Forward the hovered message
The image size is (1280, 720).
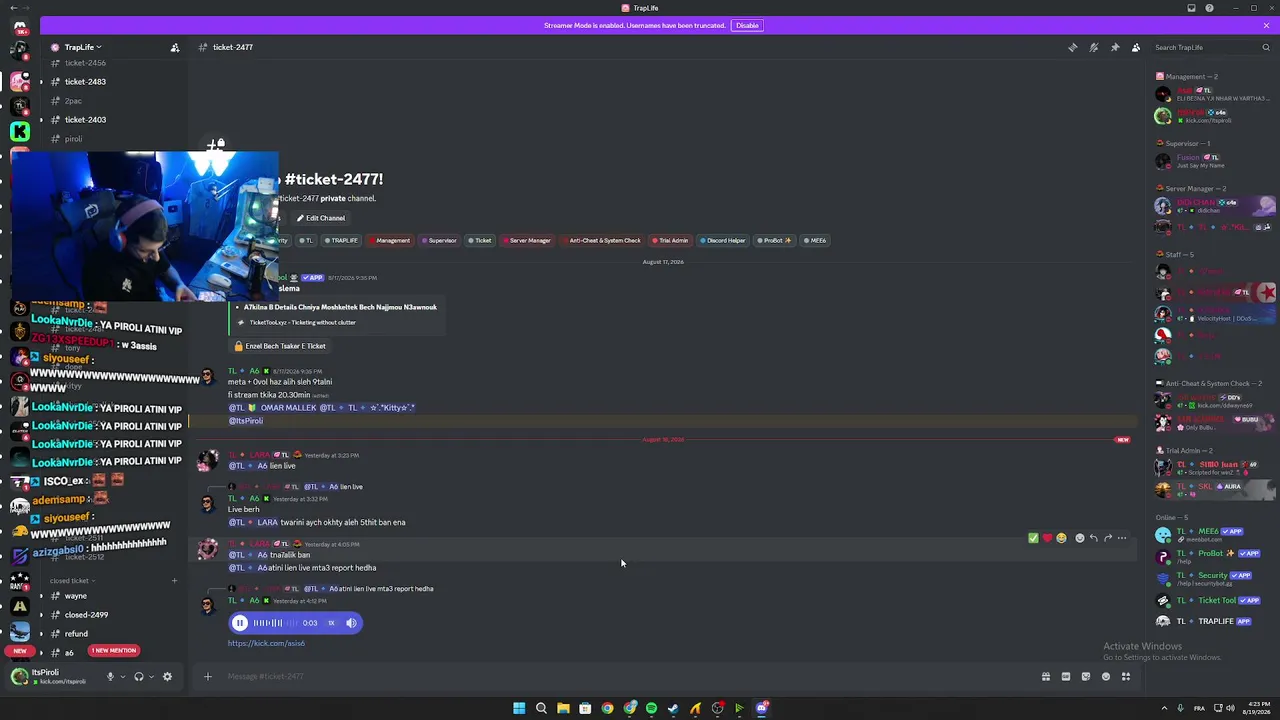[1107, 538]
